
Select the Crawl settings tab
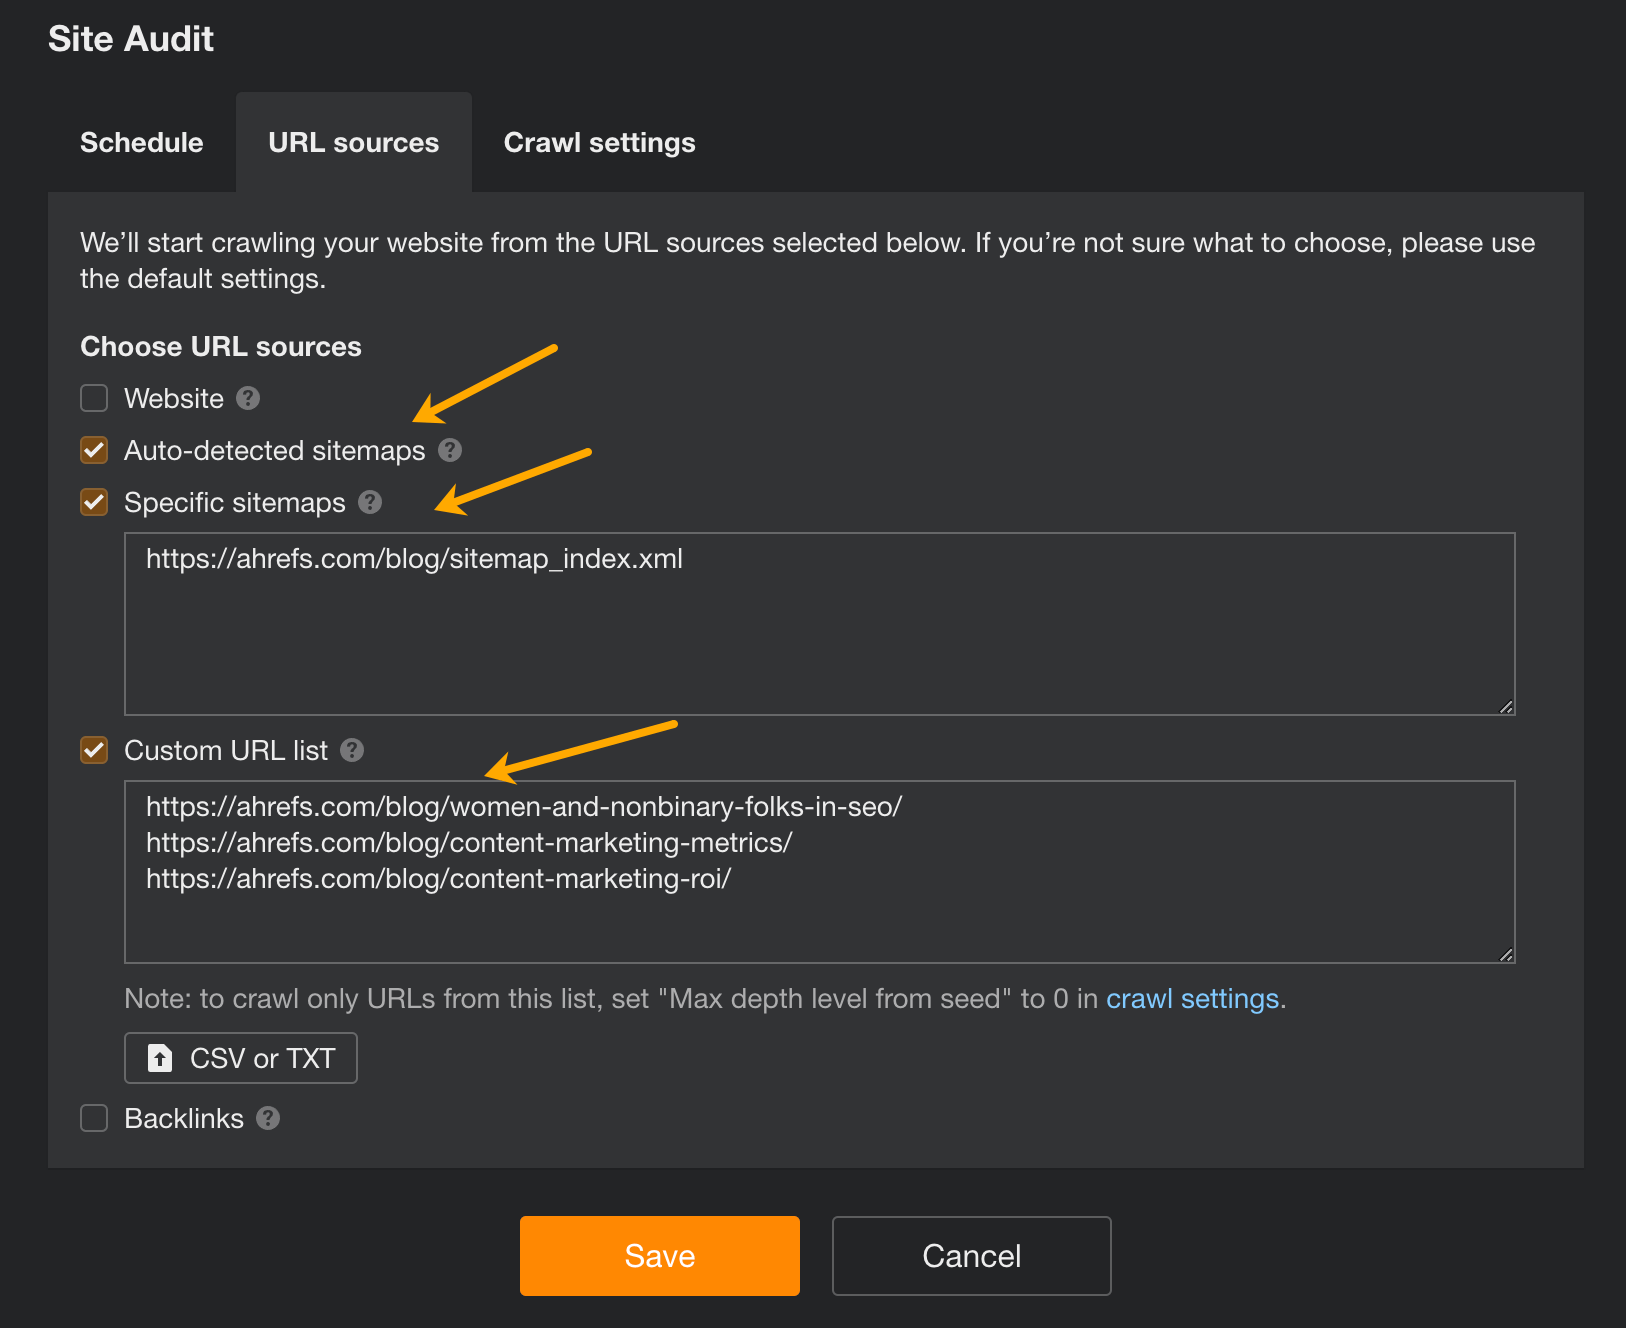[x=599, y=142]
